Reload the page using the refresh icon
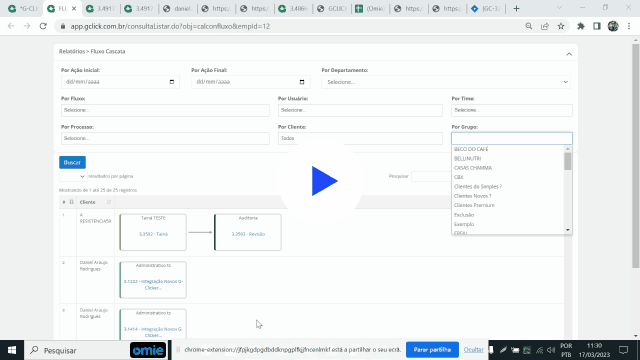Image resolution: width=640 pixels, height=360 pixels. pyautogui.click(x=43, y=26)
